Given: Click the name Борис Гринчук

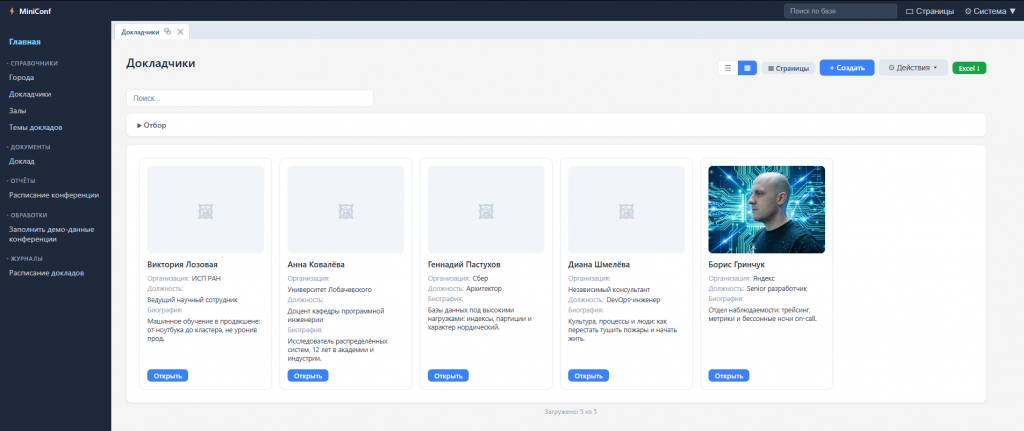Looking at the screenshot, I should tap(736, 265).
